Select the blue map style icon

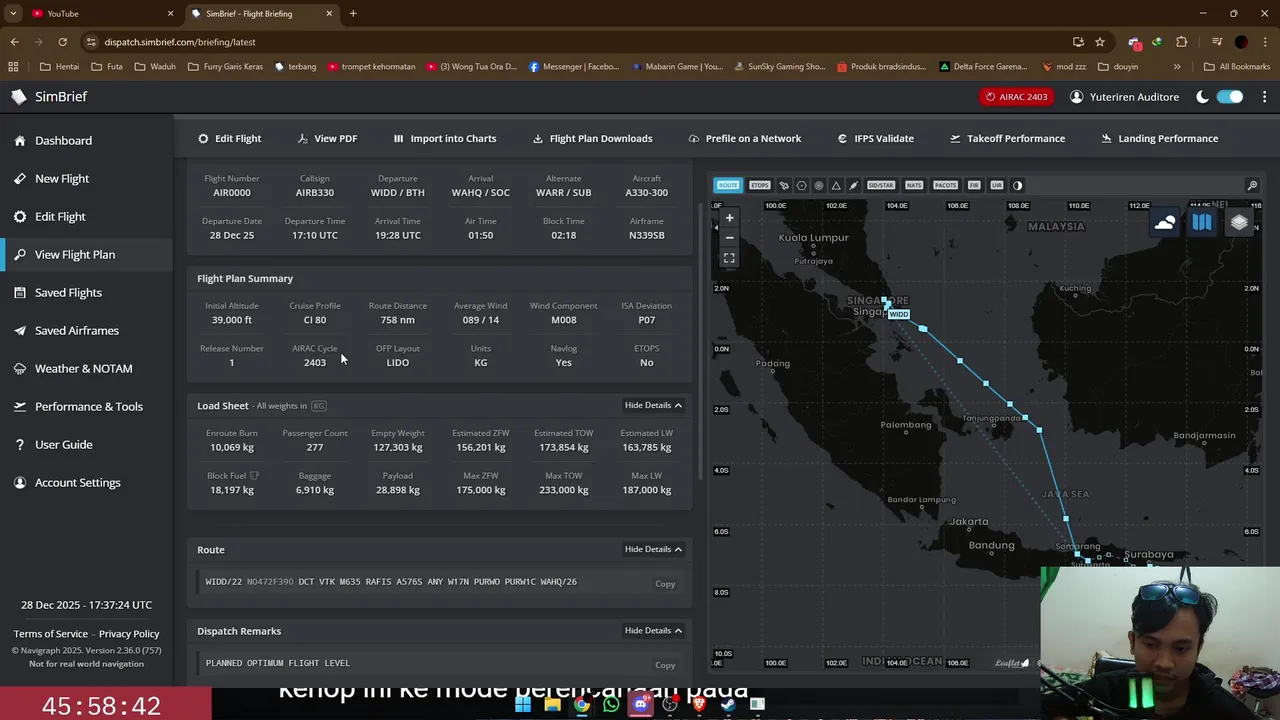pos(1202,223)
